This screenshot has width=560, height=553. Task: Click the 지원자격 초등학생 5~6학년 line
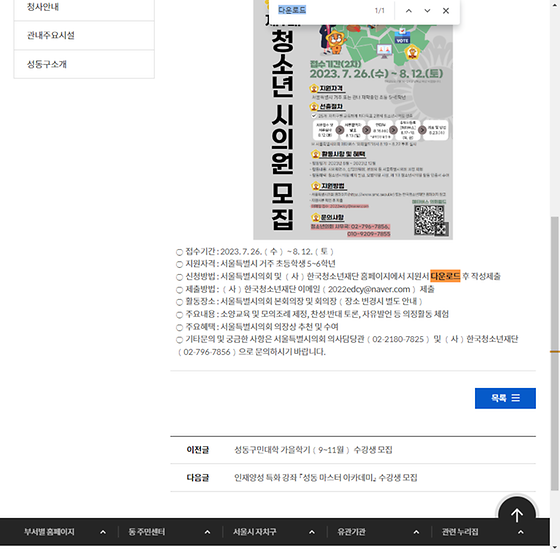click(256, 264)
